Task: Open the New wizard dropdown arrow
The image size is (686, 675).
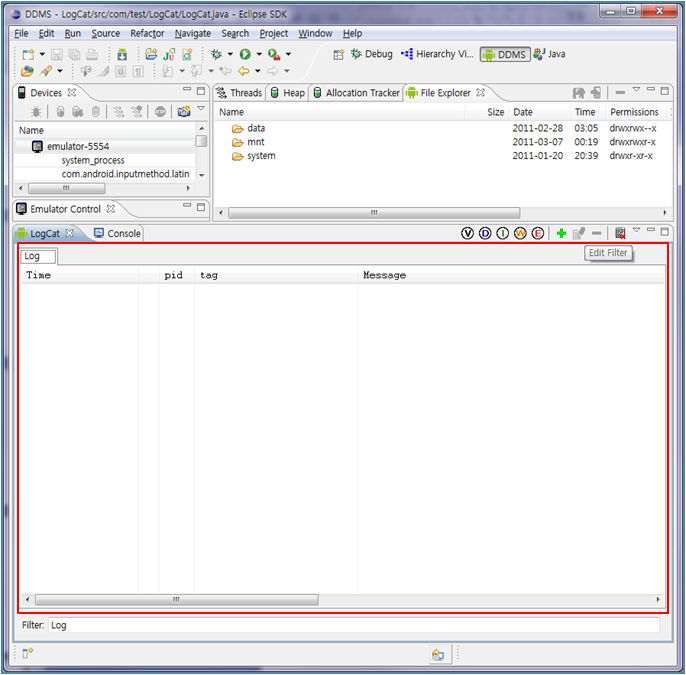Action: tap(42, 54)
